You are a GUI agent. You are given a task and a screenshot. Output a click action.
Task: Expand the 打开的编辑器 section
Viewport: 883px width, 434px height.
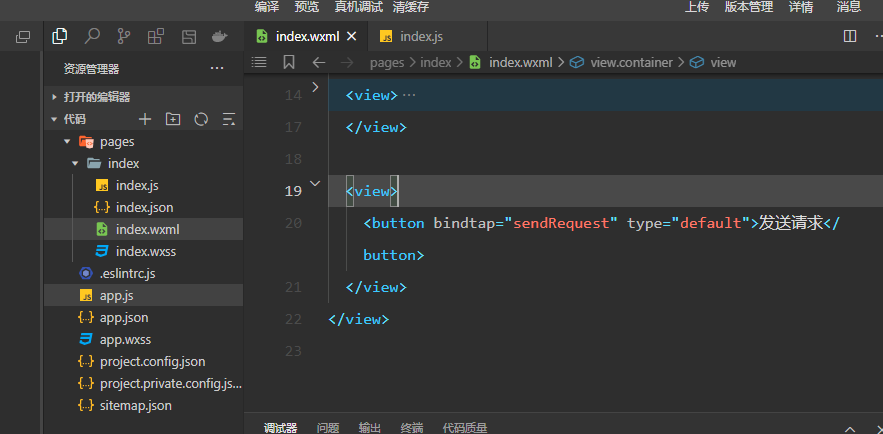click(54, 97)
